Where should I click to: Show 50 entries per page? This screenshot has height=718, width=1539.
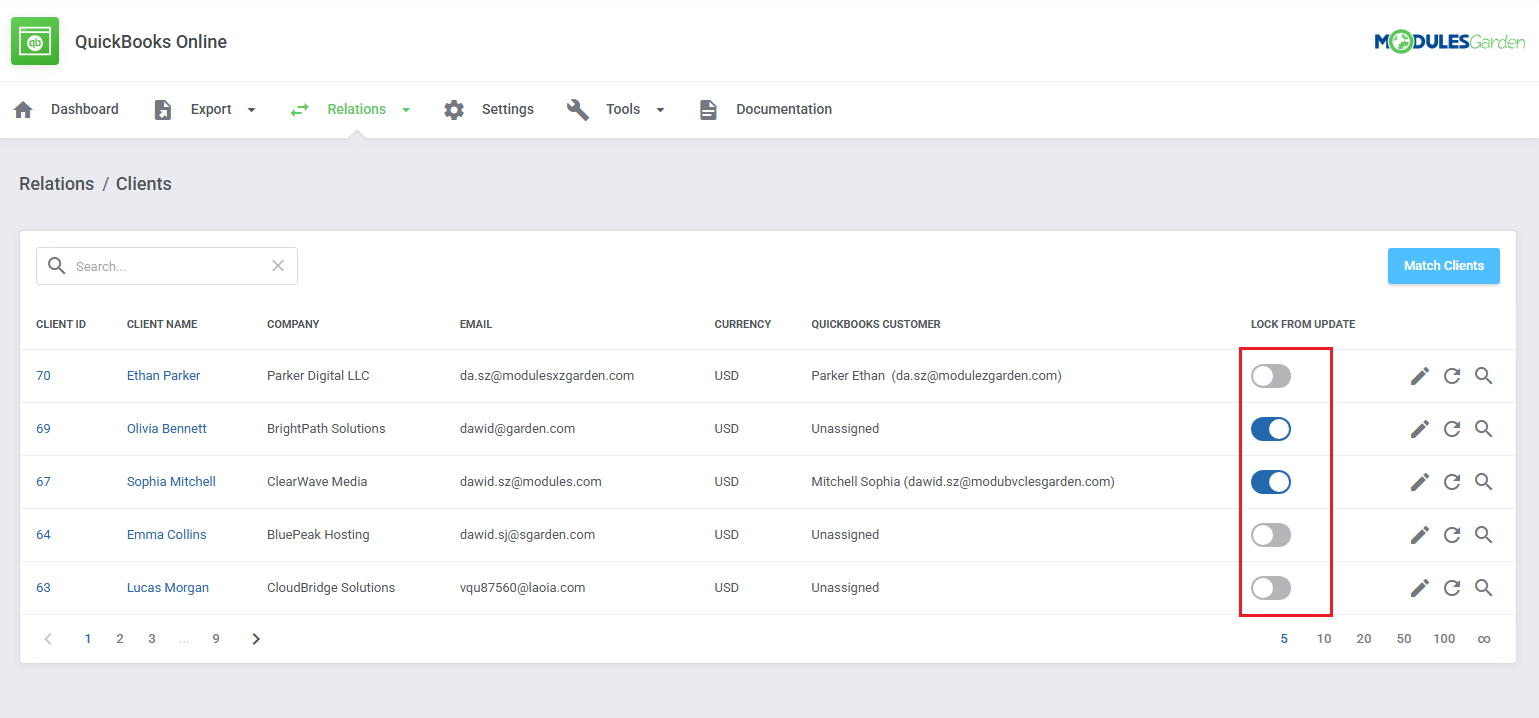tap(1404, 639)
